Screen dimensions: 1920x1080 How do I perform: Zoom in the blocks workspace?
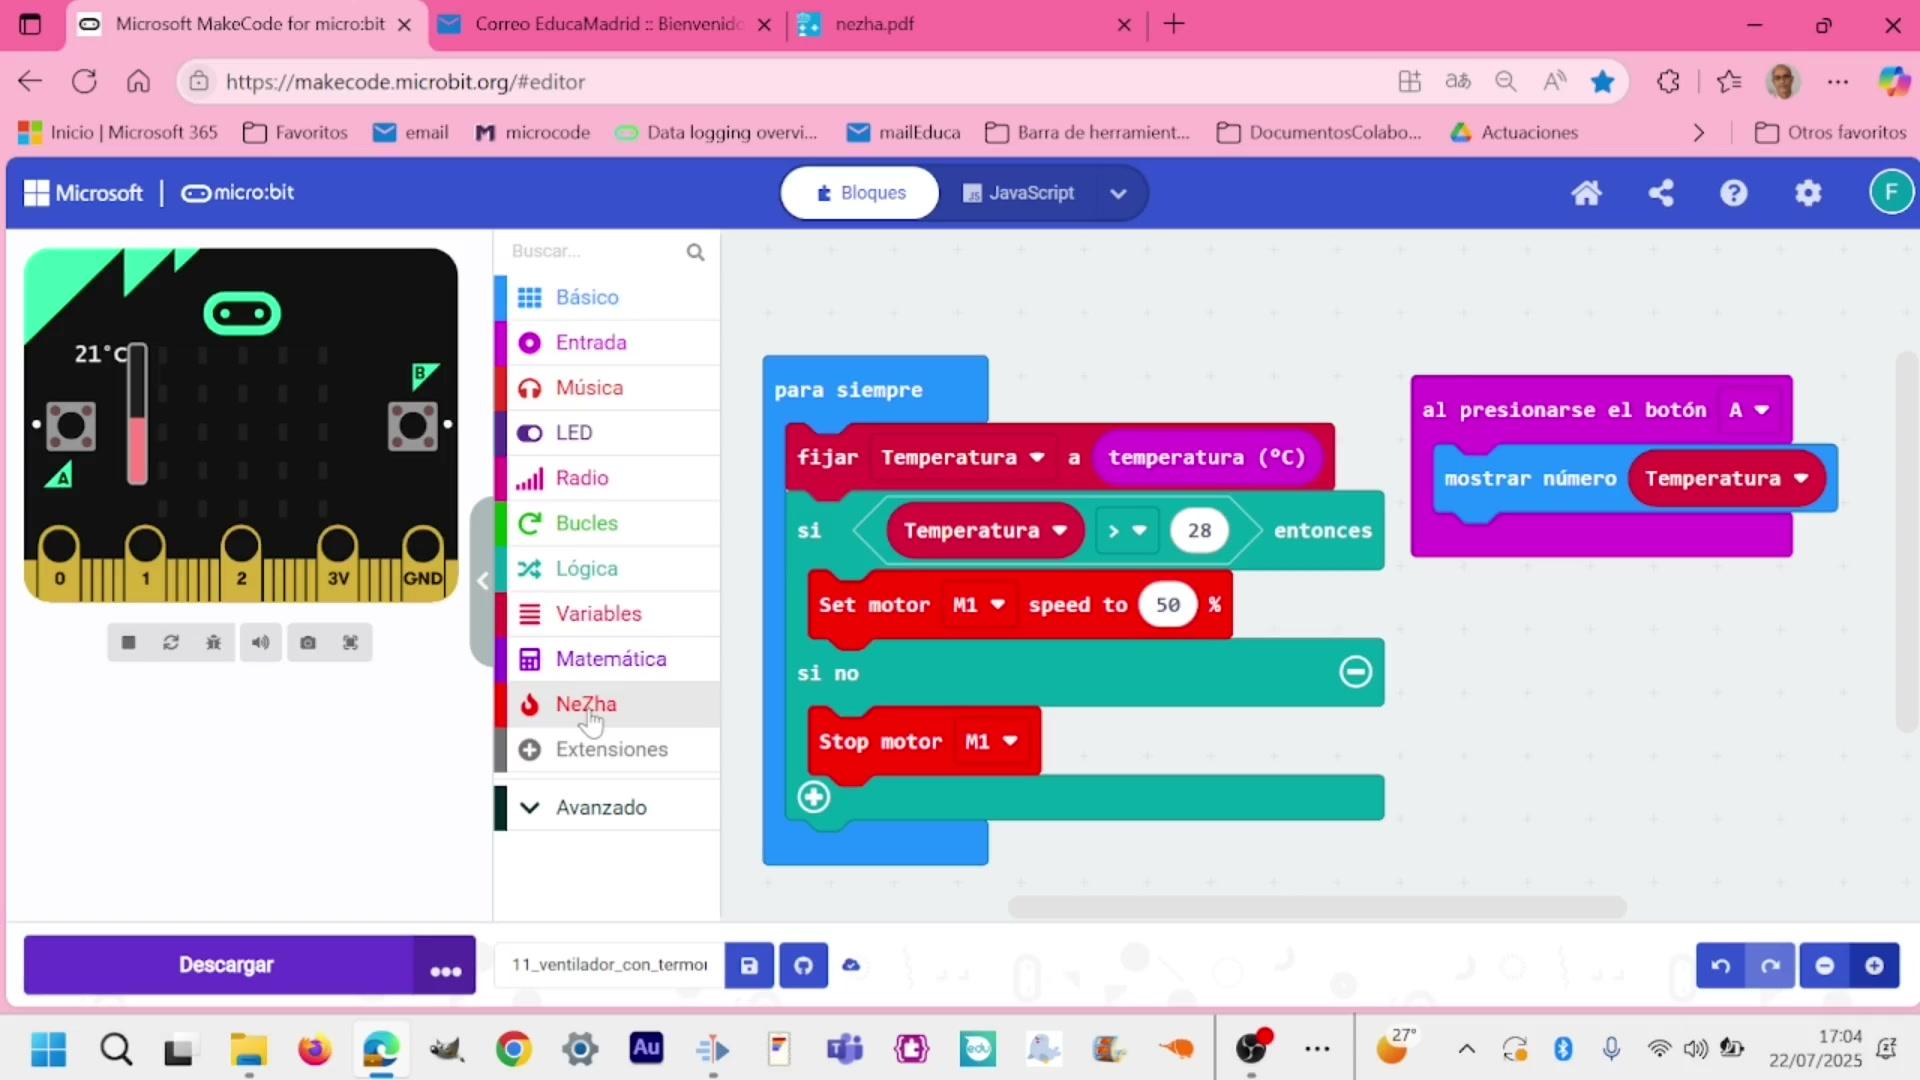(1874, 966)
